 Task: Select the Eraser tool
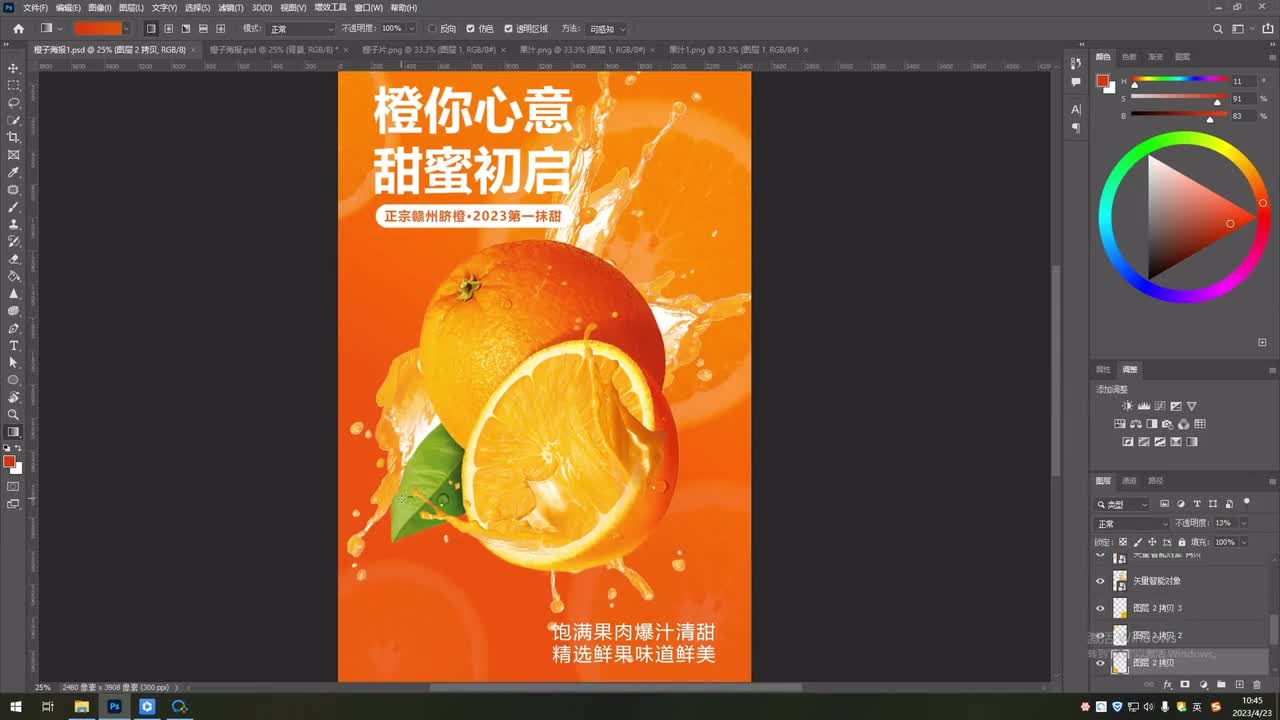tap(14, 259)
